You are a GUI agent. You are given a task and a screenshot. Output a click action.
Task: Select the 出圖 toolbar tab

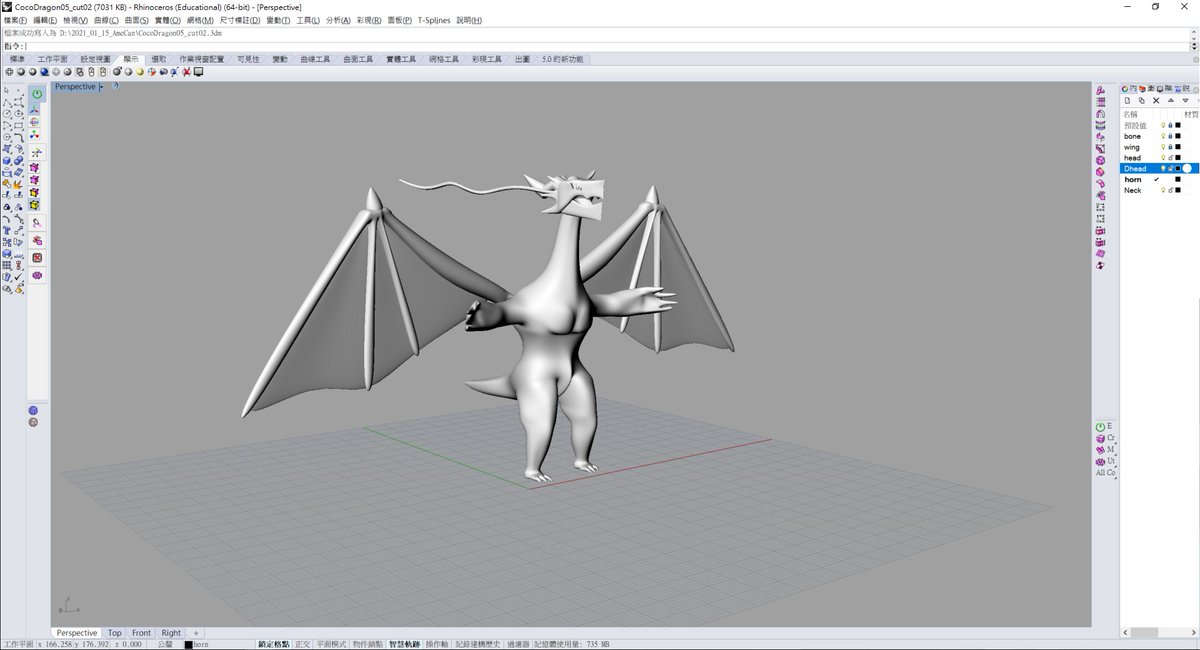[x=522, y=59]
